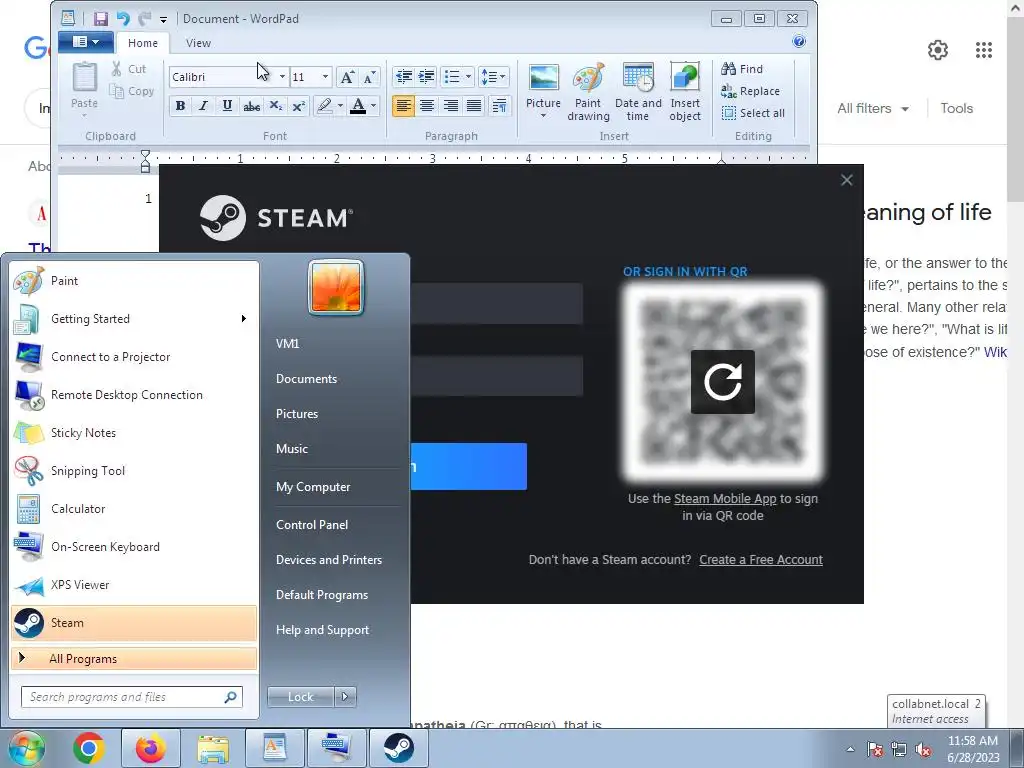
Task: Click Steam taskbar icon
Action: [399, 748]
